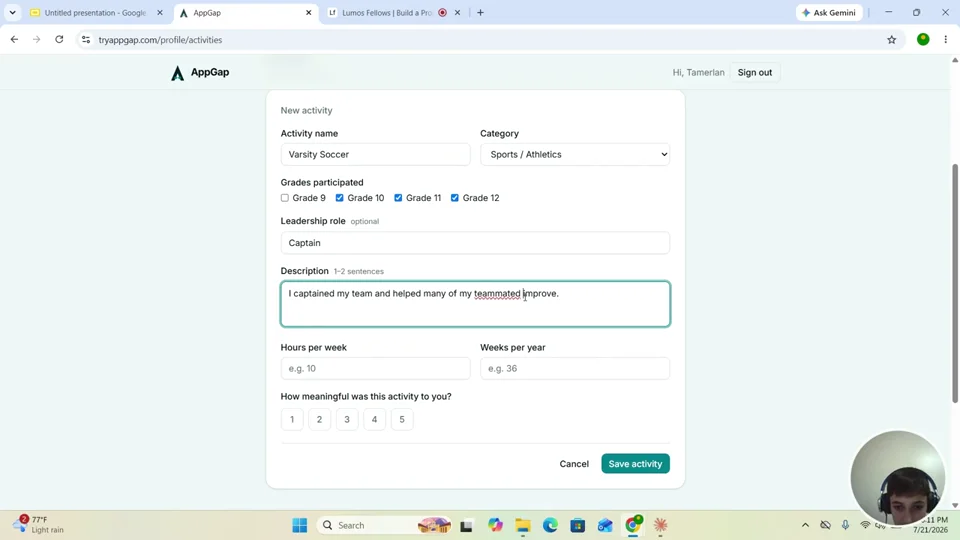Click the Sign out button
Image resolution: width=960 pixels, height=540 pixels.
(754, 72)
